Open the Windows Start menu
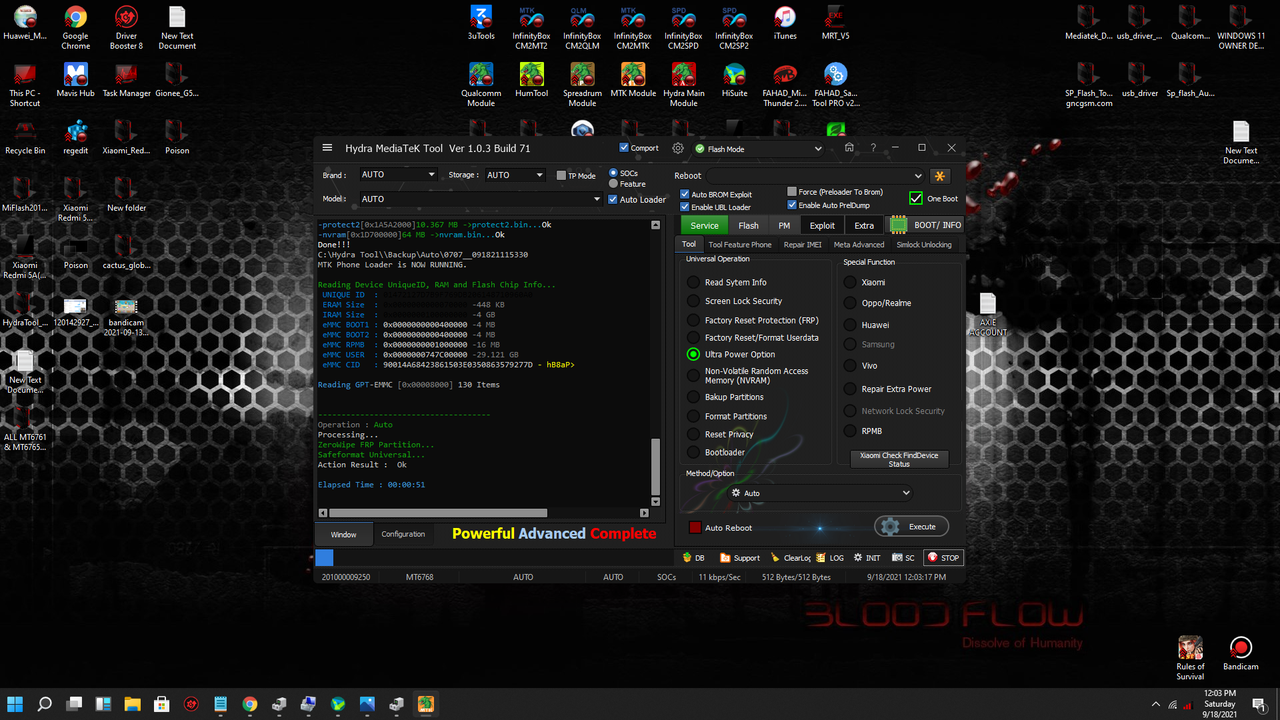Image resolution: width=1280 pixels, height=720 pixels. pyautogui.click(x=16, y=704)
